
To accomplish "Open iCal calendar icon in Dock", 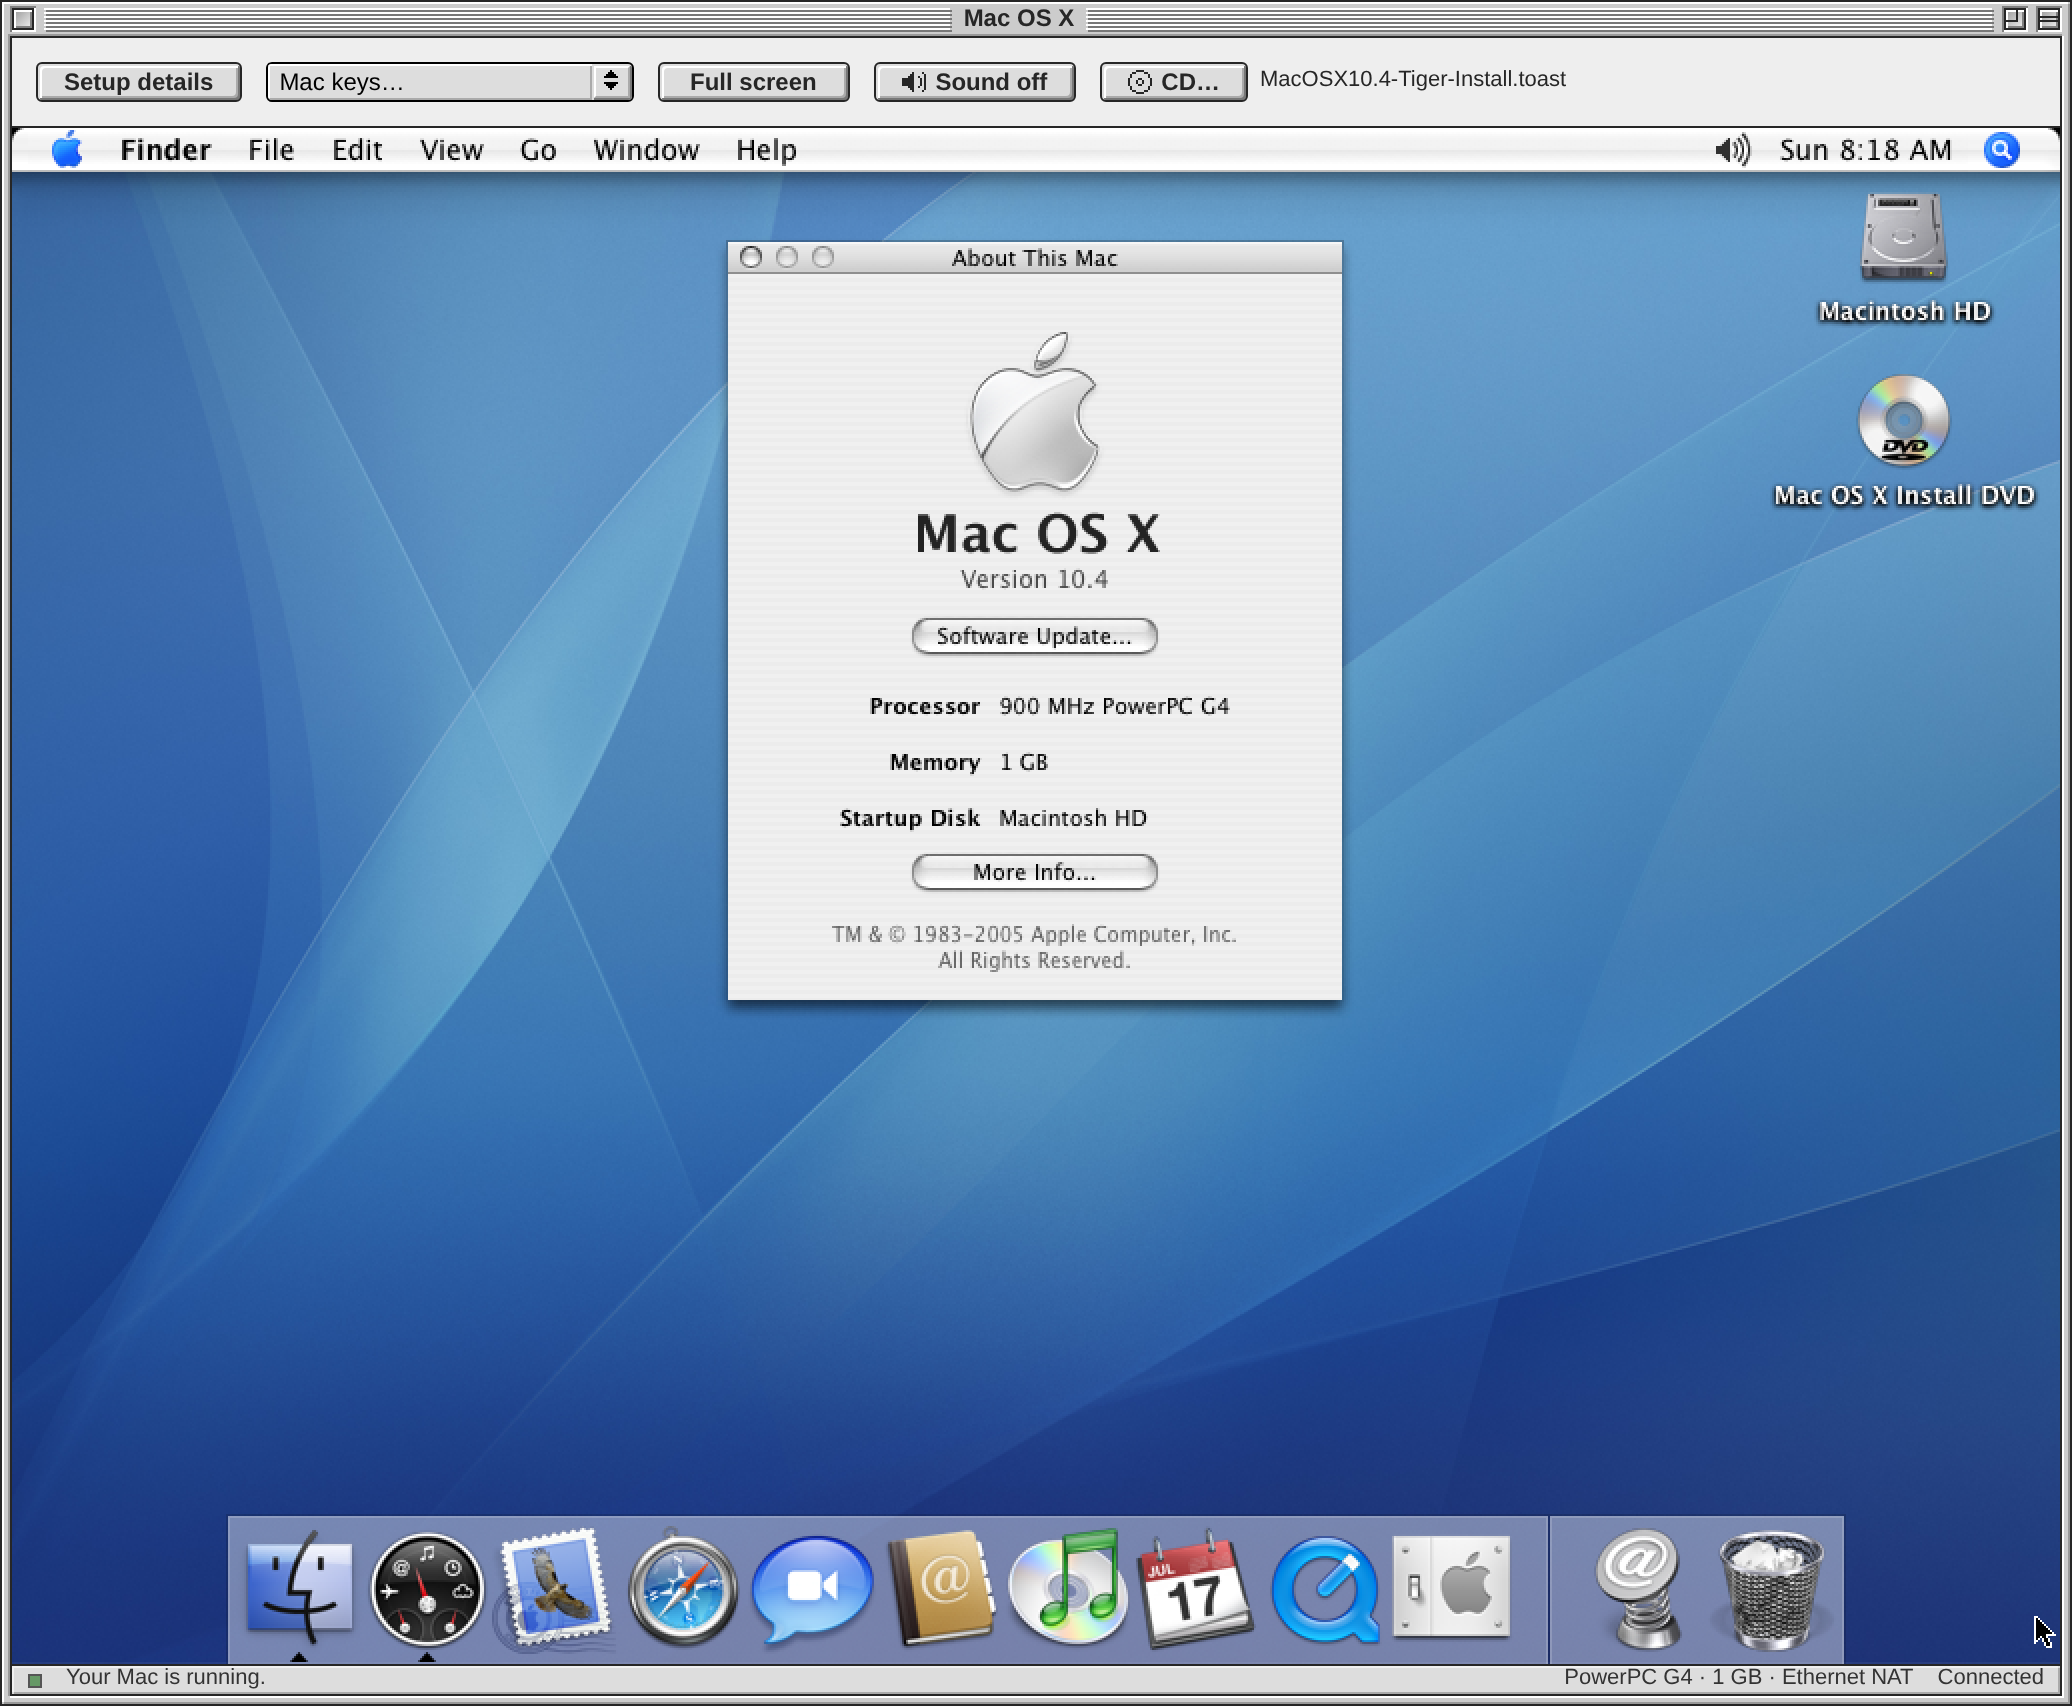I will (x=1195, y=1589).
